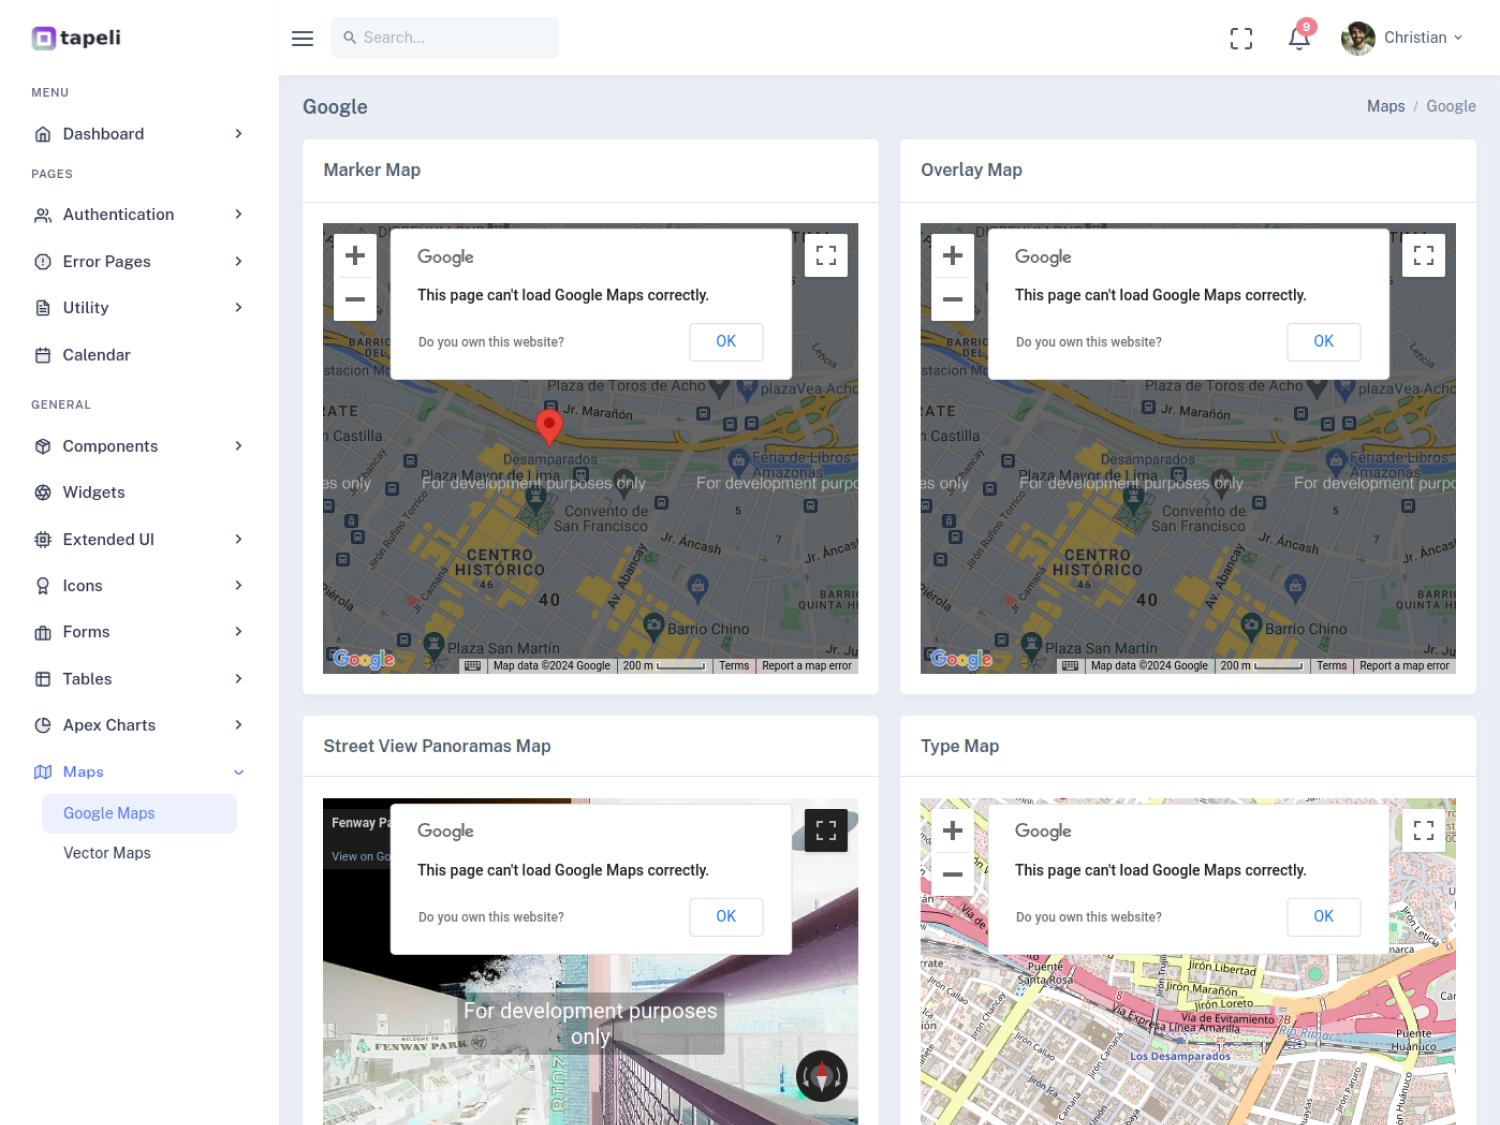Click 'Do you own this website?' in Overlay Map

point(1089,342)
